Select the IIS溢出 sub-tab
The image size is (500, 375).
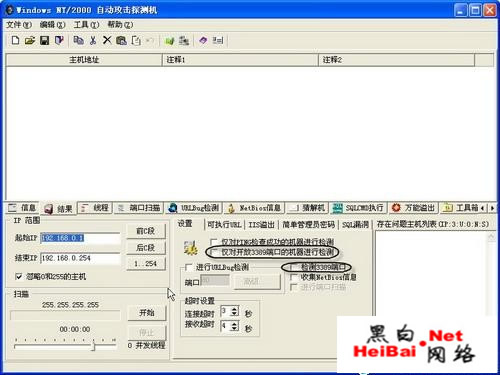[262, 225]
